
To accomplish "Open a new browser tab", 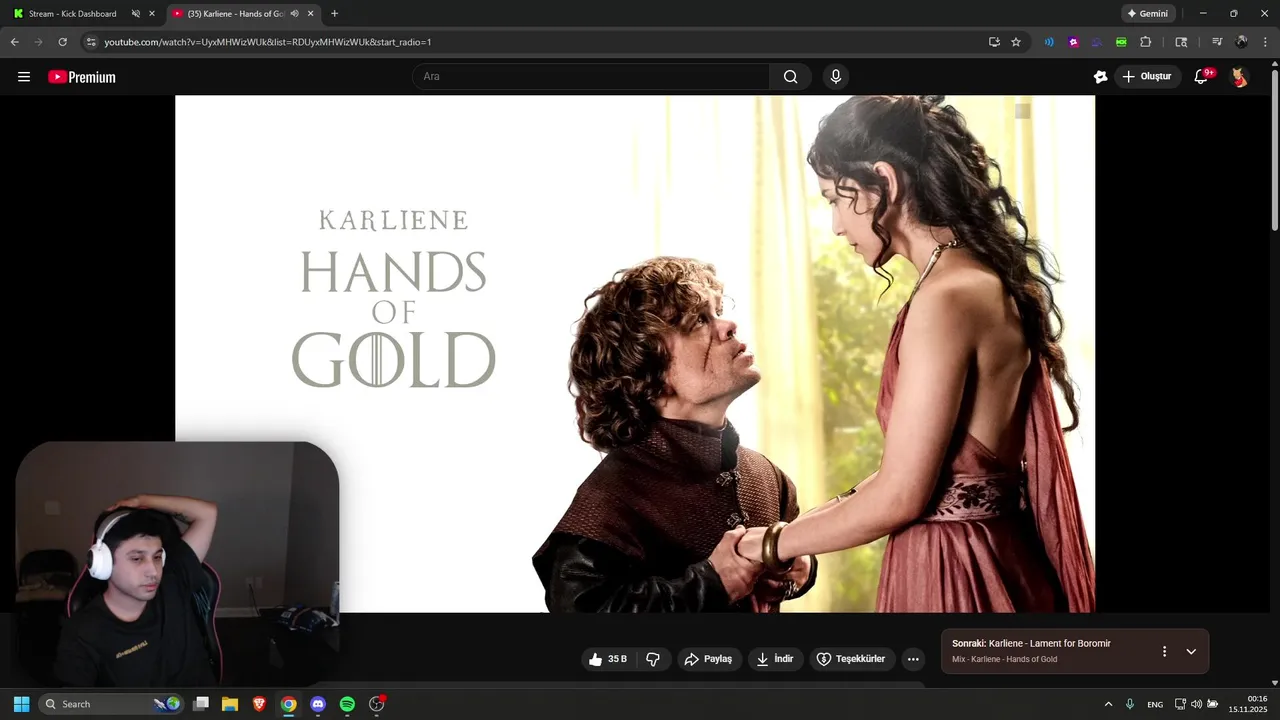I will (334, 14).
